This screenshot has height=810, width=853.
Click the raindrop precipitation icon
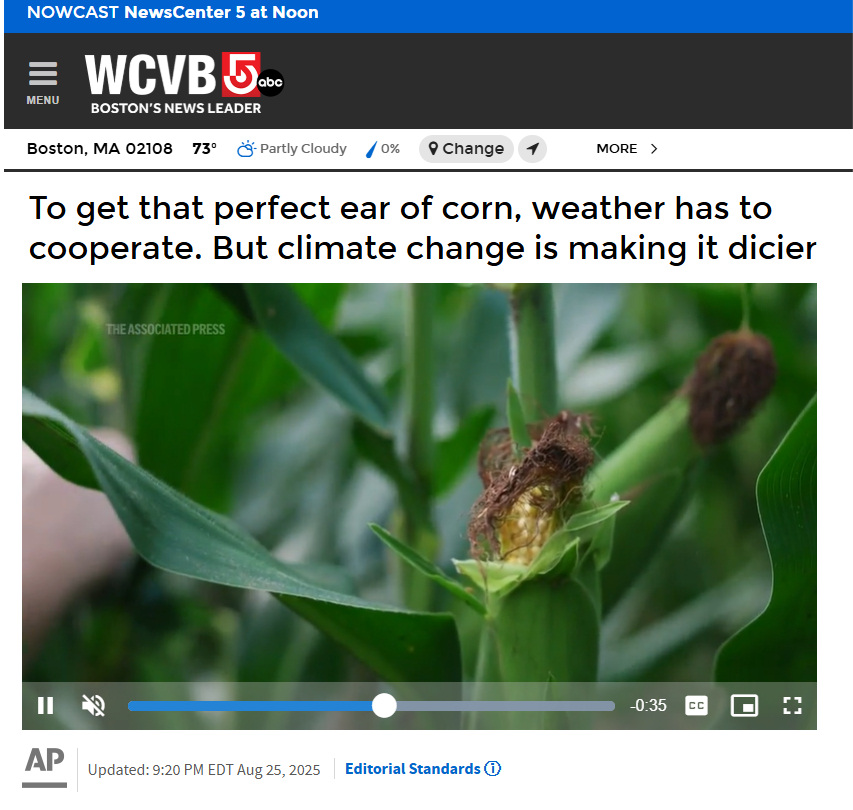(371, 149)
